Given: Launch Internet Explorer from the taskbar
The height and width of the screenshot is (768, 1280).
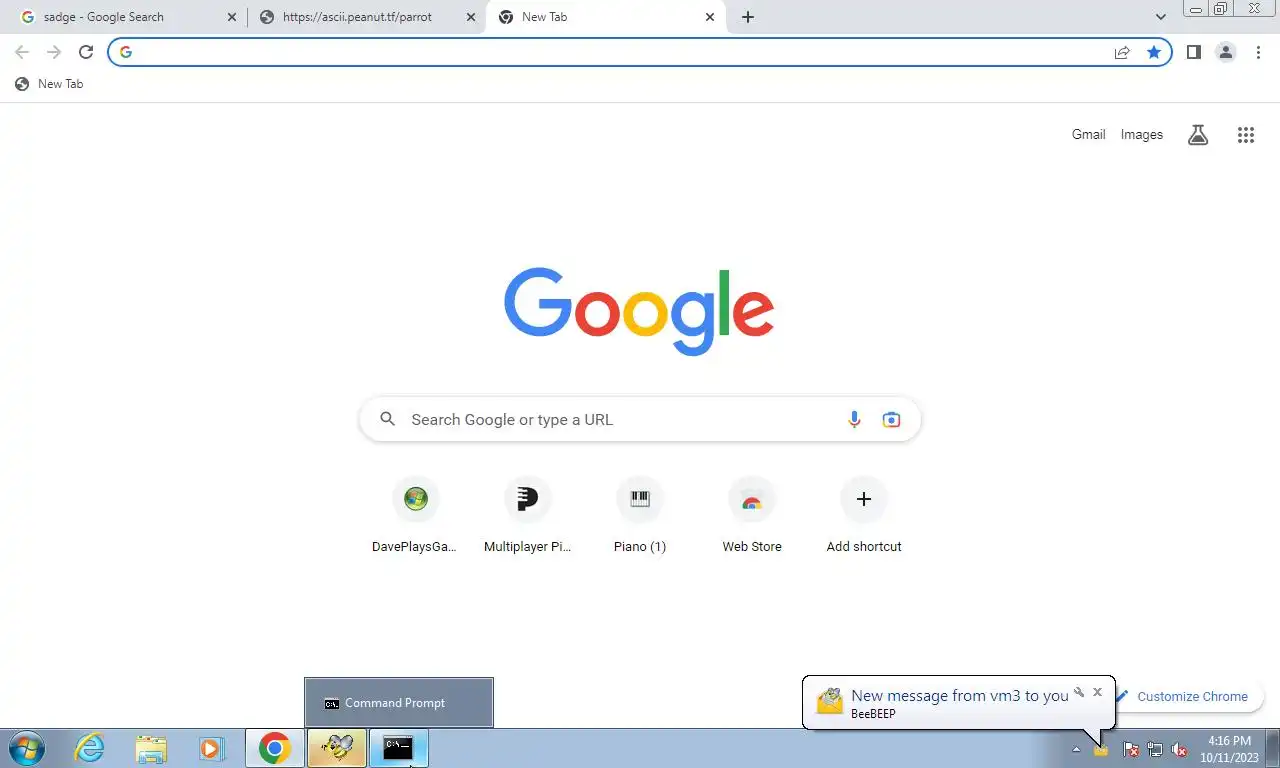Looking at the screenshot, I should [x=90, y=748].
